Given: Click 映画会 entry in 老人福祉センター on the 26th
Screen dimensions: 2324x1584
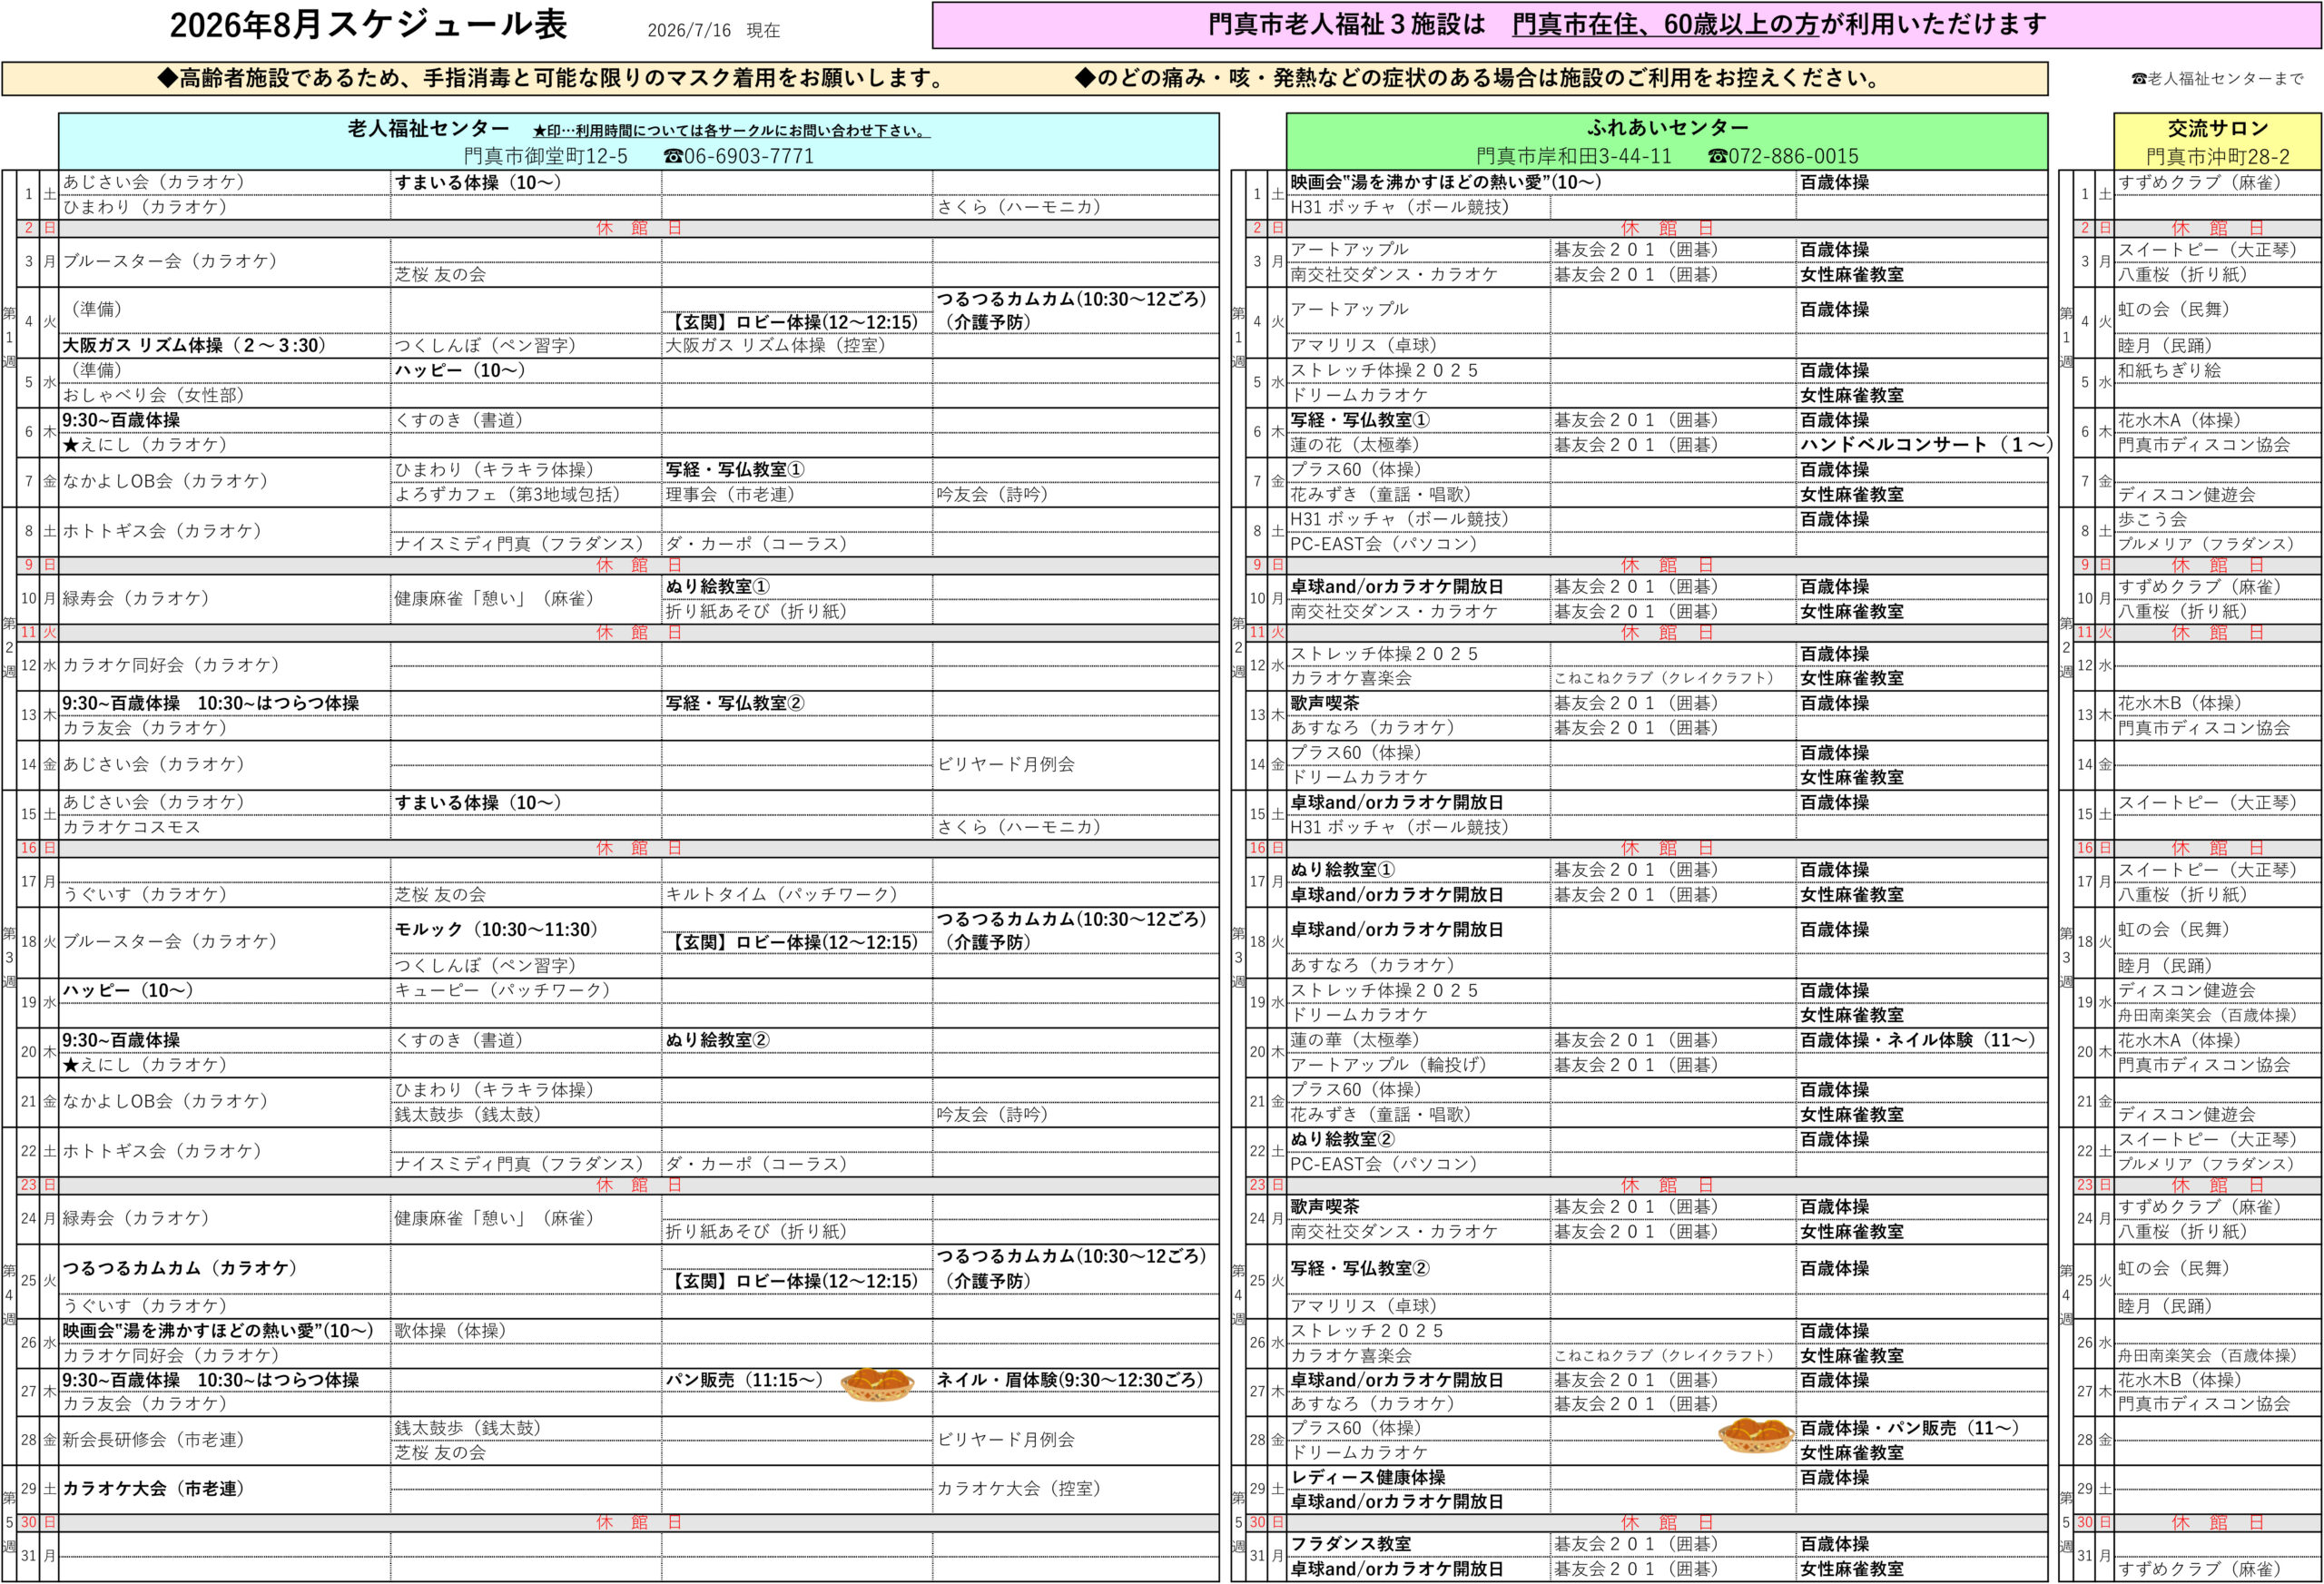Looking at the screenshot, I should (x=217, y=1331).
